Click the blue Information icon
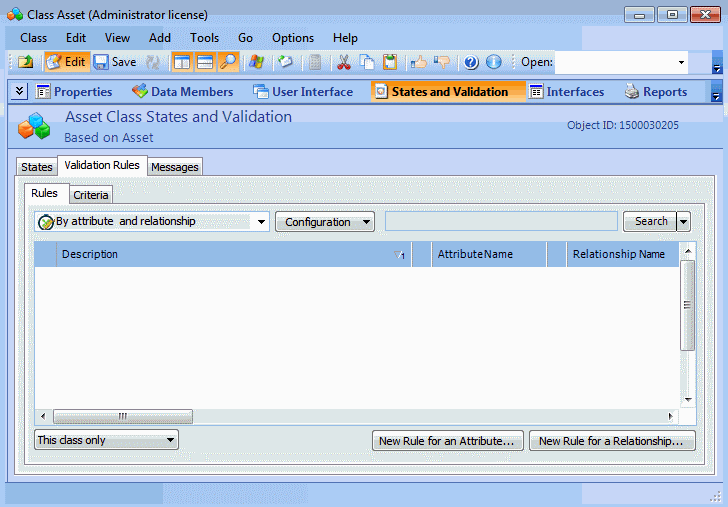 click(x=494, y=62)
